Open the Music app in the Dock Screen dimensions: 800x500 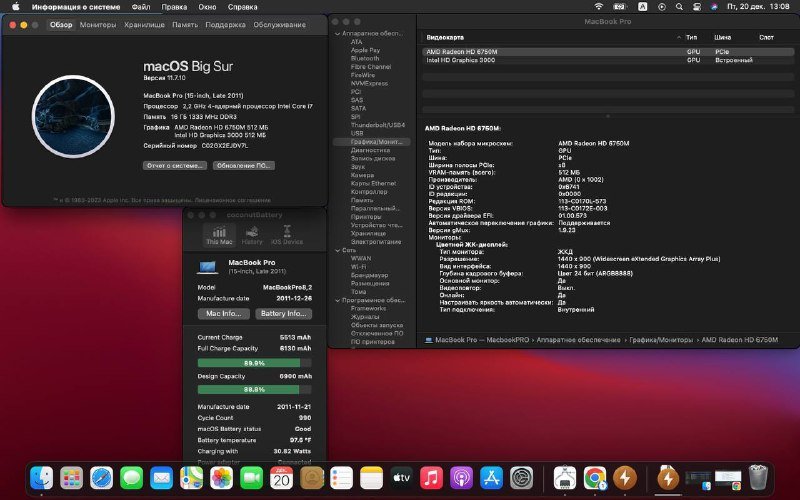click(431, 478)
